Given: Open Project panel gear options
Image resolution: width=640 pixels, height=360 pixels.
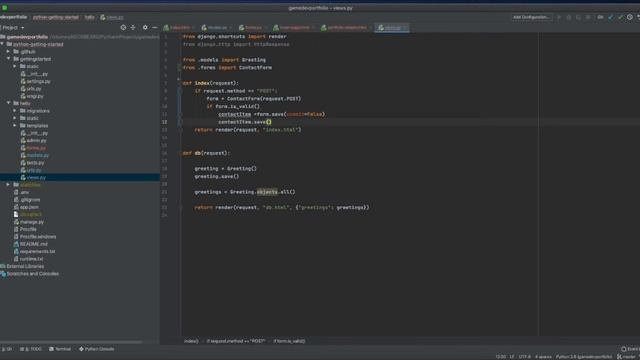Looking at the screenshot, I should coord(145,27).
